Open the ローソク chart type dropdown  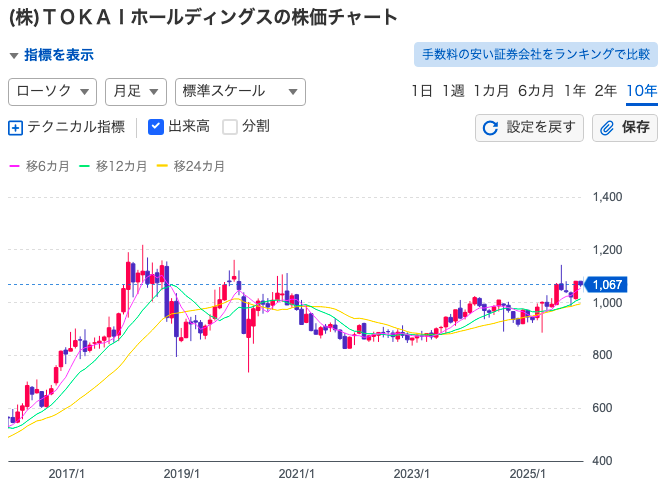click(x=52, y=91)
